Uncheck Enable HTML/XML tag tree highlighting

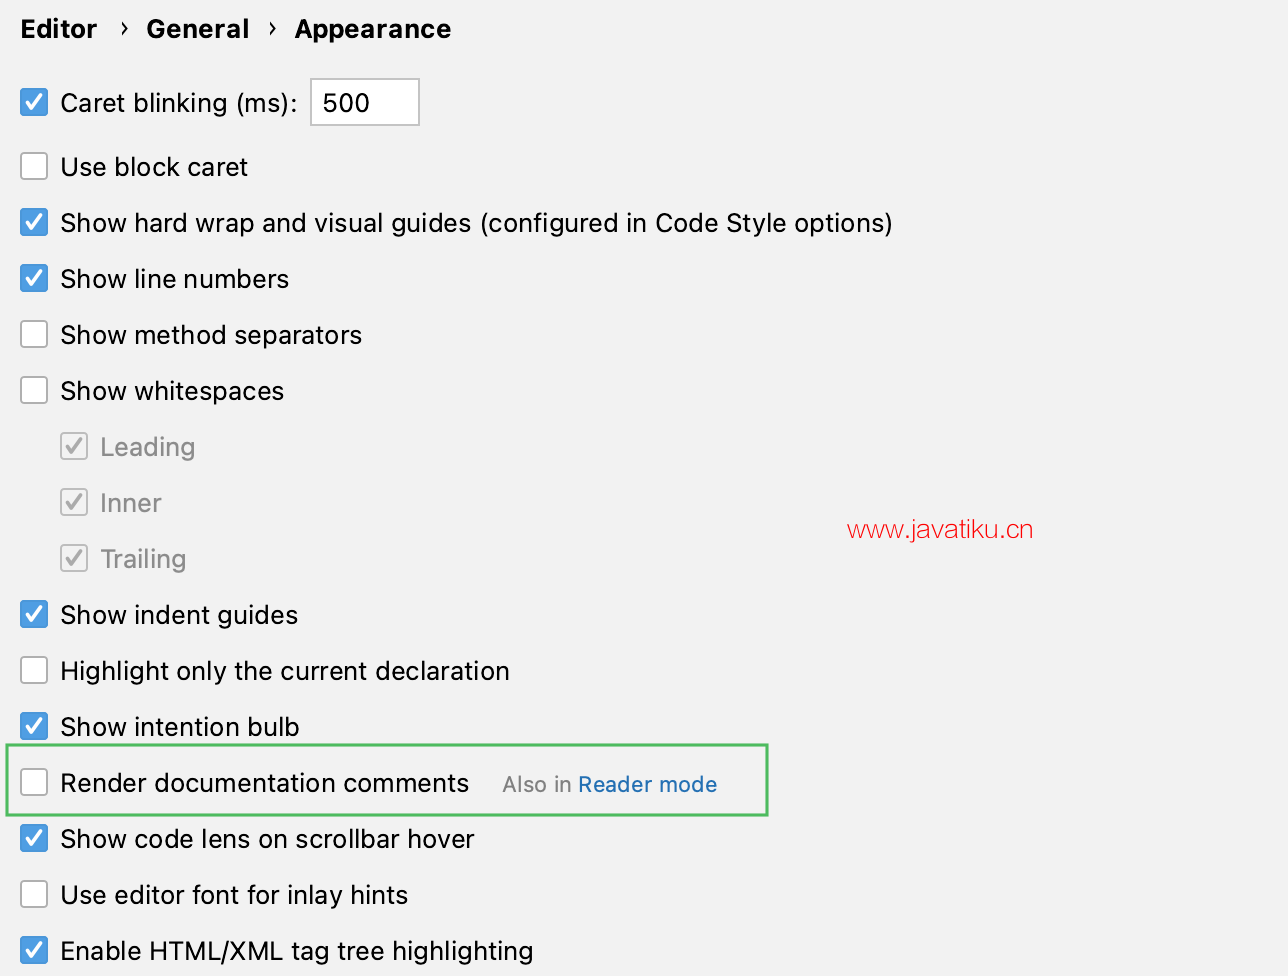[34, 950]
